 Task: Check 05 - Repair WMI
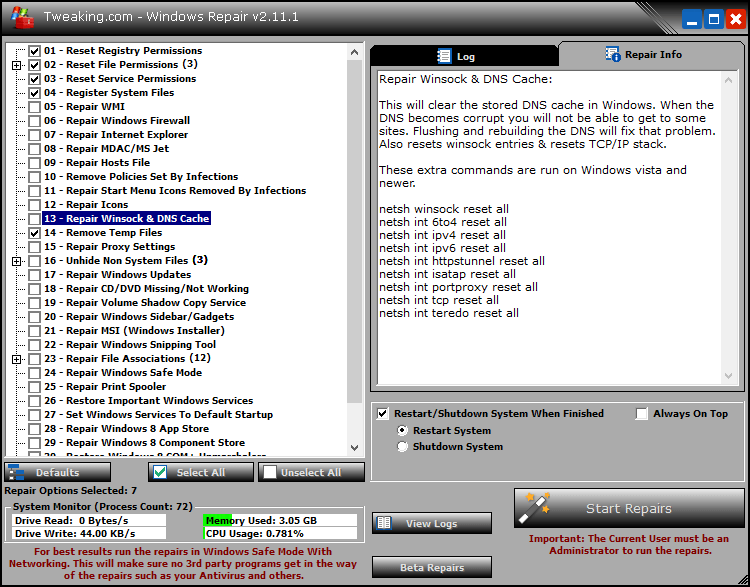34,107
